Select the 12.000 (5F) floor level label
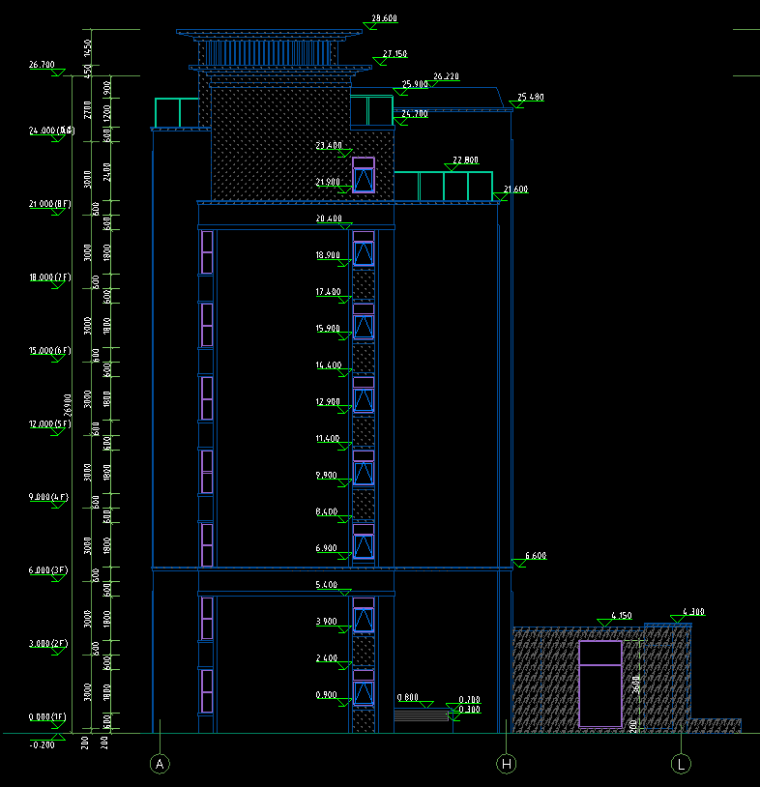The image size is (760, 787). coord(50,424)
